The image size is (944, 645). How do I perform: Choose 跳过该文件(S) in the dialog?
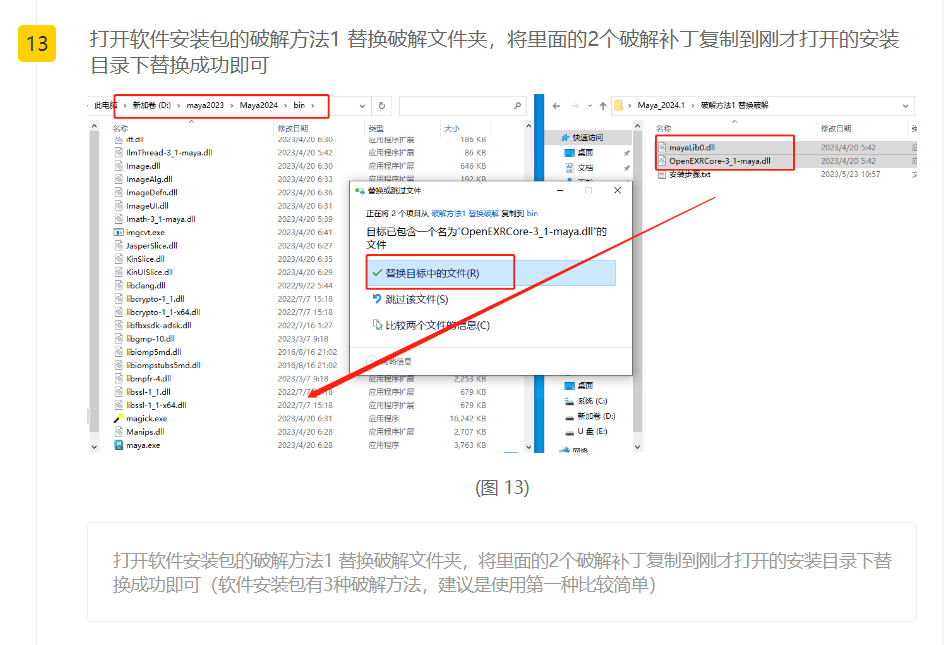(x=417, y=299)
